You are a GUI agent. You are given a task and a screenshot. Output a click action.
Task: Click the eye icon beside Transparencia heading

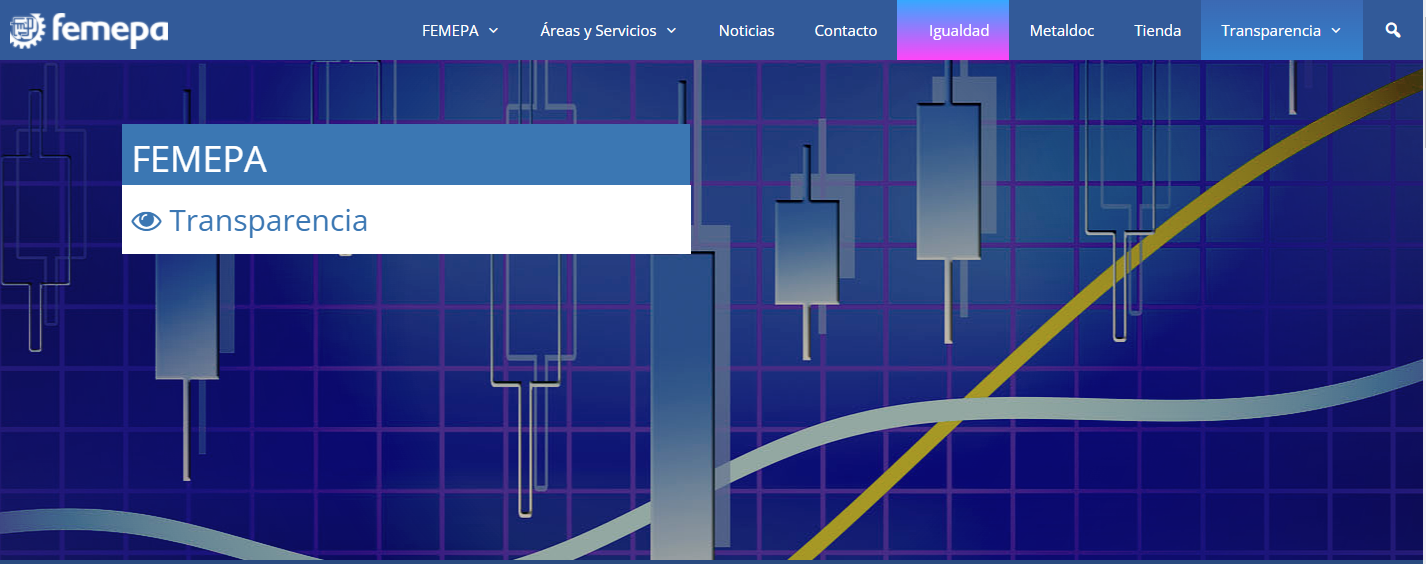click(x=146, y=221)
